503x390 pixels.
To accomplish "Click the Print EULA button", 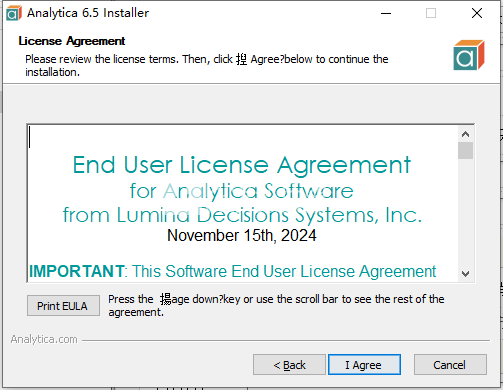I will 63,305.
